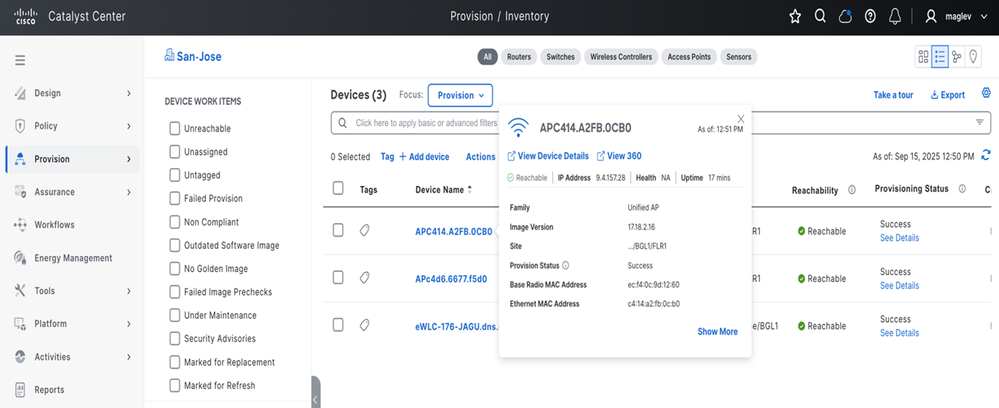Screen dimensions: 999x408
Task: Select the Access Points filter tab
Action: tap(689, 57)
